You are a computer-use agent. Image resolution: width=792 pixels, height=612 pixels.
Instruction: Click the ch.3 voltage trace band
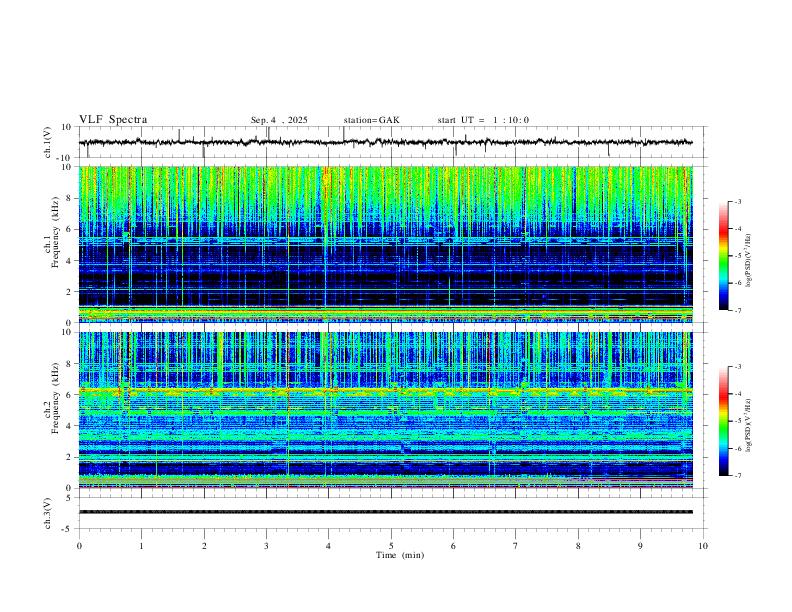click(386, 512)
